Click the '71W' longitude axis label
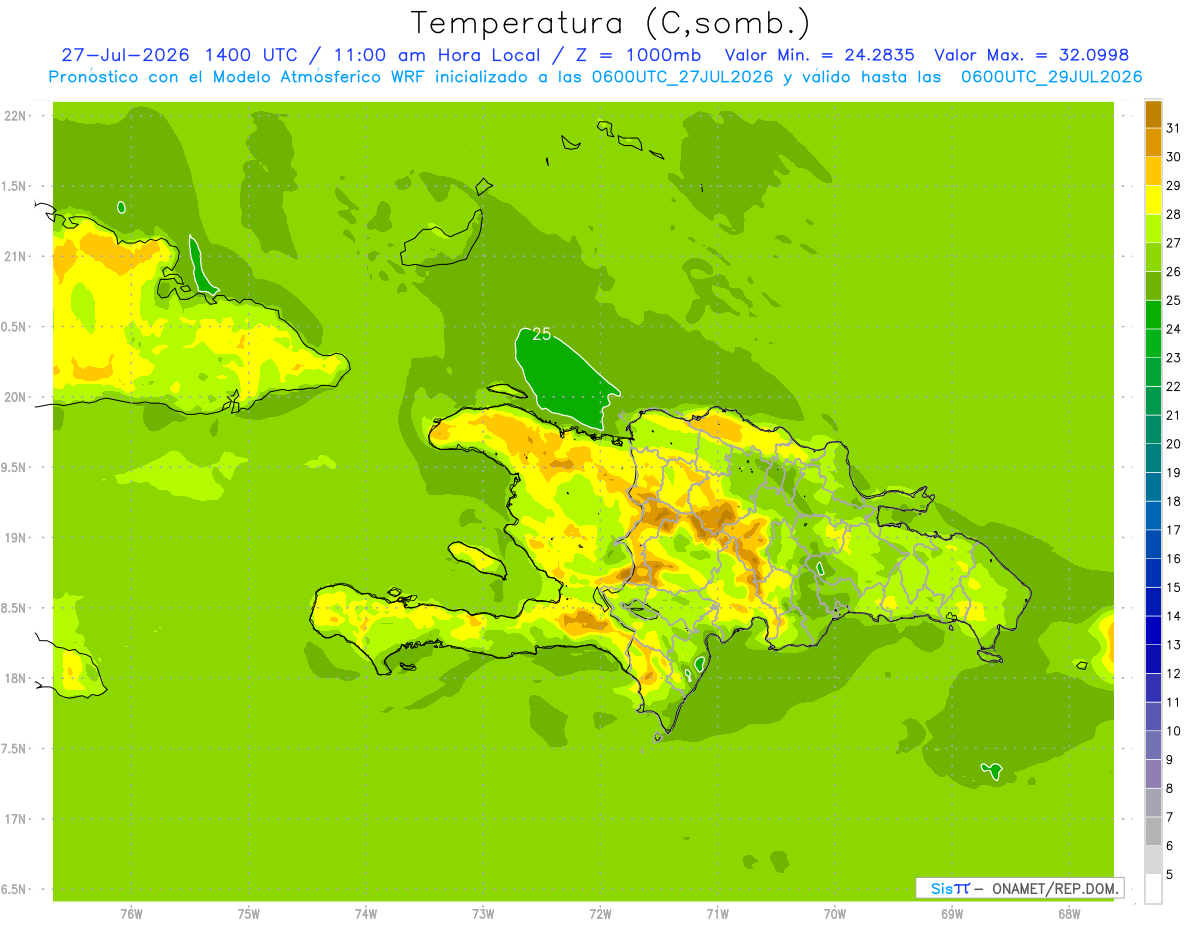This screenshot has width=1200, height=927. 717,914
